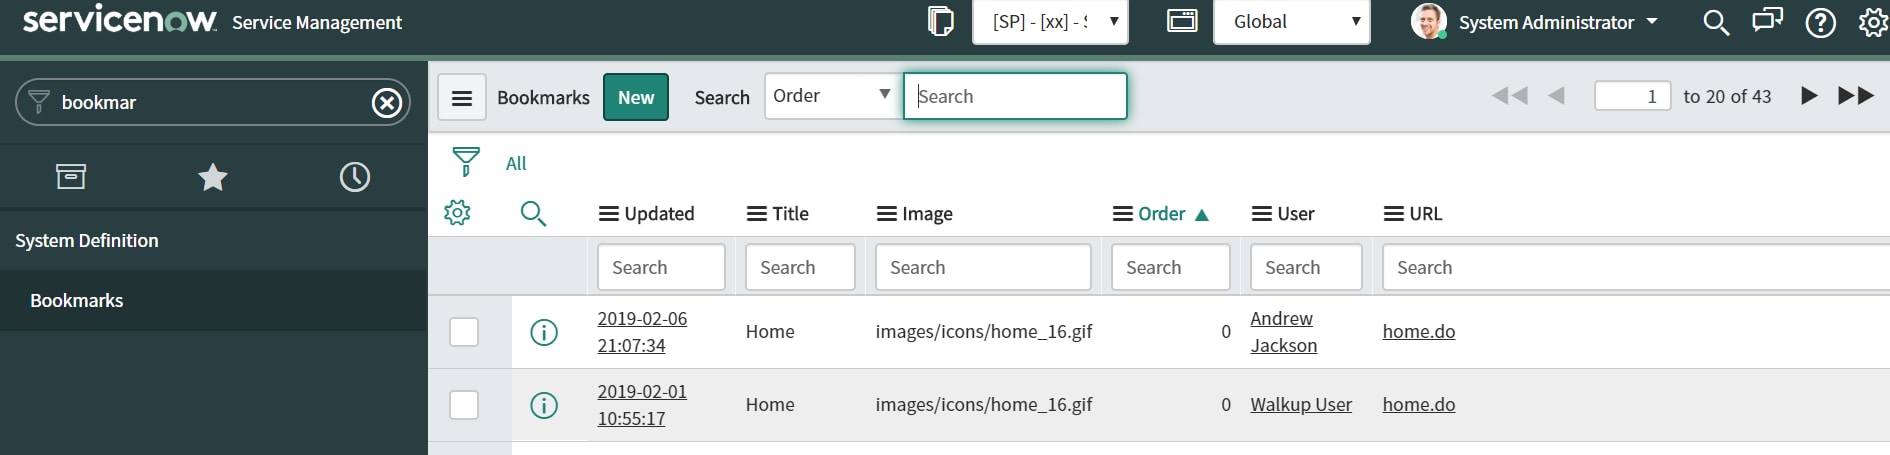Open Andrew Jackson user link
Viewport: 1890px width, 455px height.
tap(1283, 332)
